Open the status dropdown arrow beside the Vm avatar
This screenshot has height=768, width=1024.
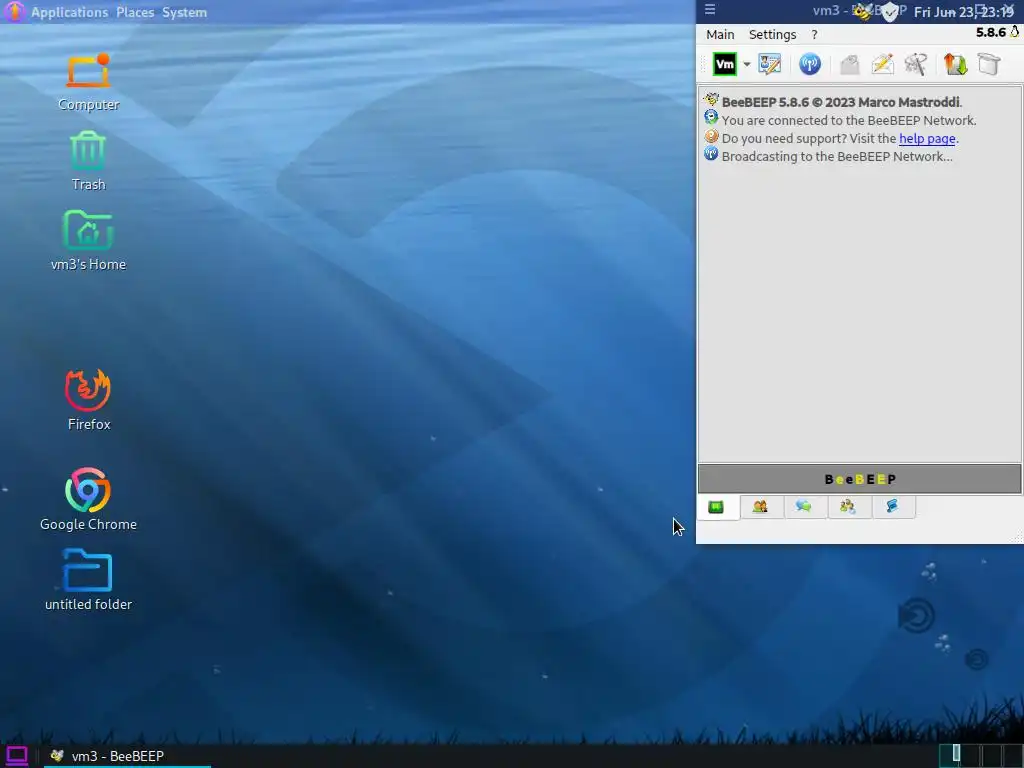[746, 64]
